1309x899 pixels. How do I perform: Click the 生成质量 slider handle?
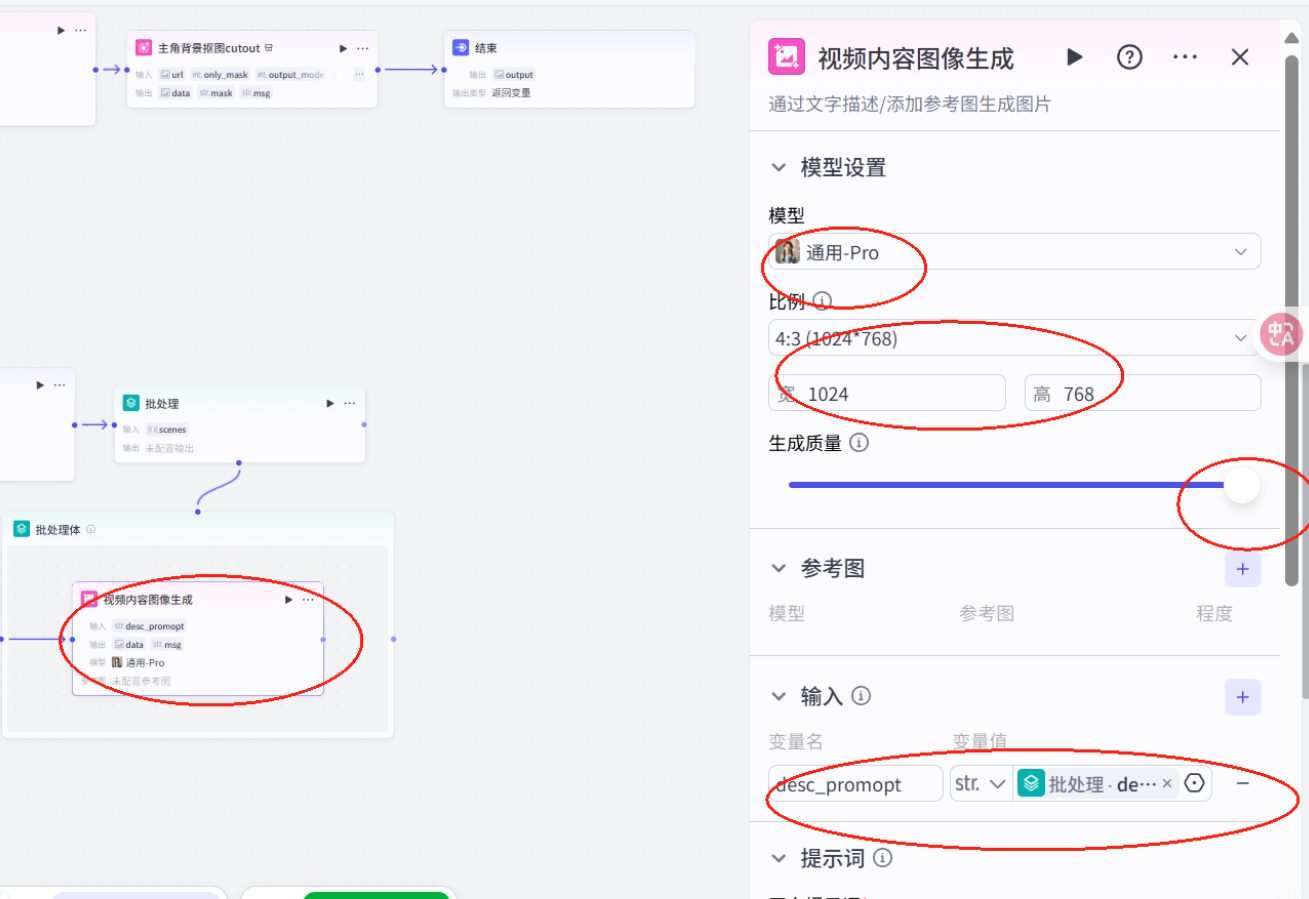1241,485
